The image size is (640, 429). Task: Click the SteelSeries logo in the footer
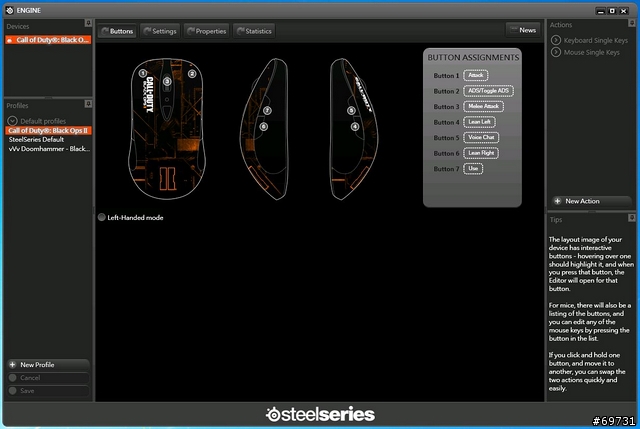coord(320,414)
